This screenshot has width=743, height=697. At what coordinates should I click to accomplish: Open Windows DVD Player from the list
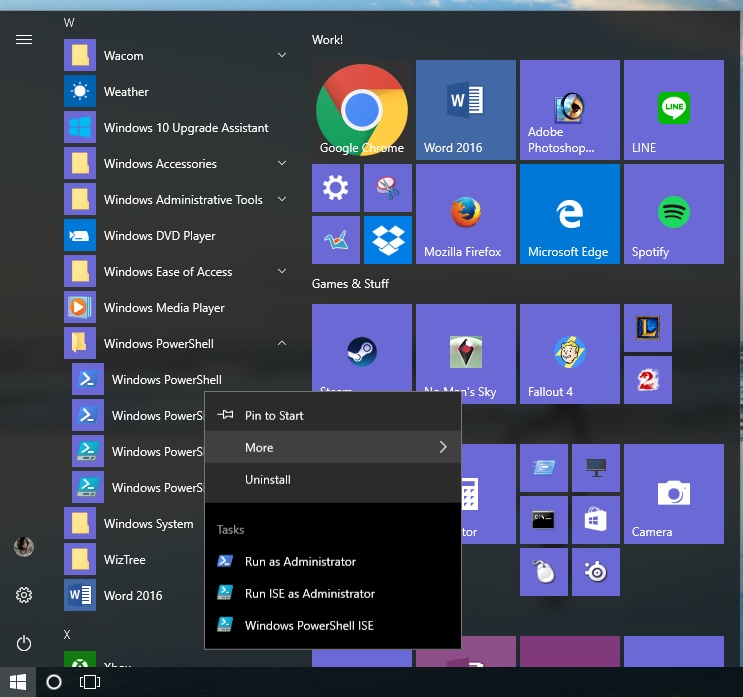(177, 235)
